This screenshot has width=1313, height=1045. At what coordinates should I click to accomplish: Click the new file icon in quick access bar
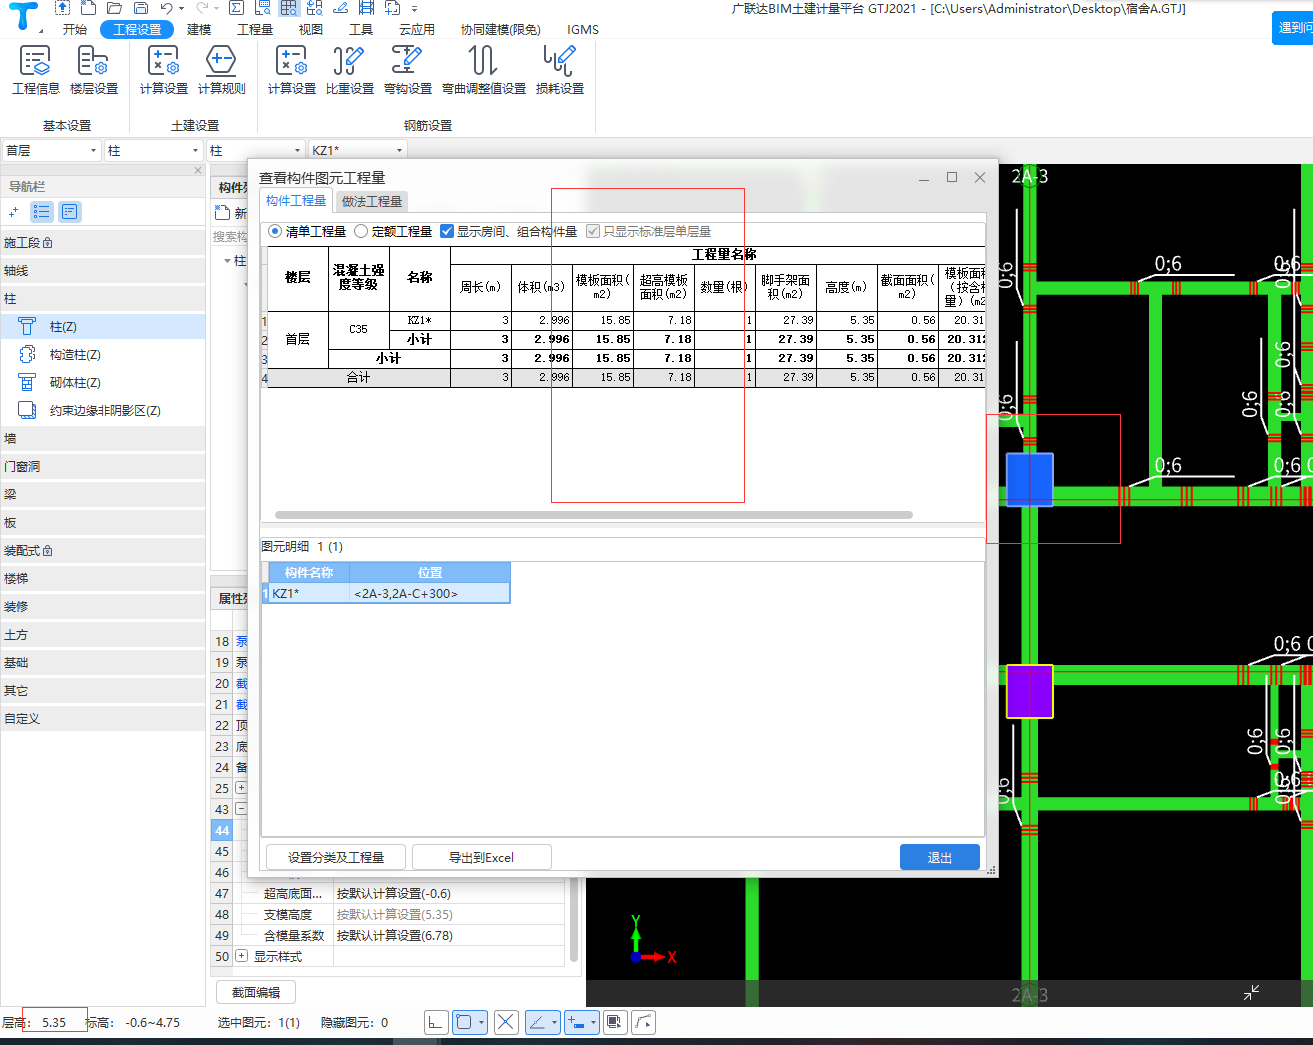[x=89, y=8]
